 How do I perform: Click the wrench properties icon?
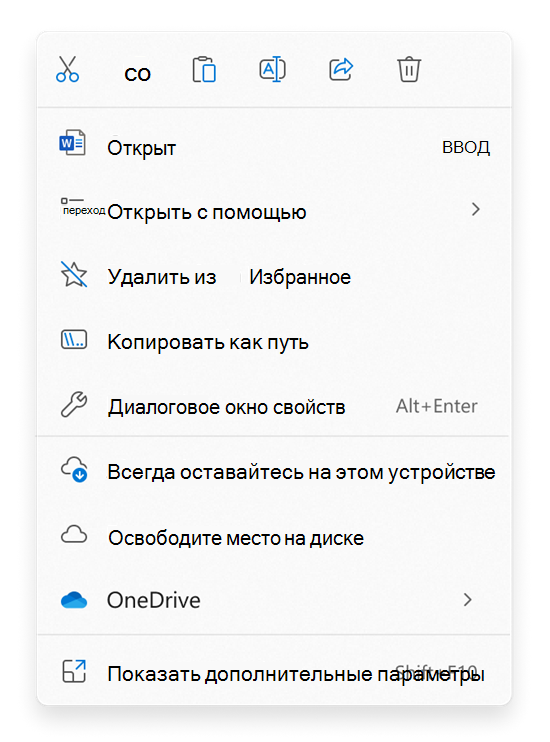tap(74, 404)
